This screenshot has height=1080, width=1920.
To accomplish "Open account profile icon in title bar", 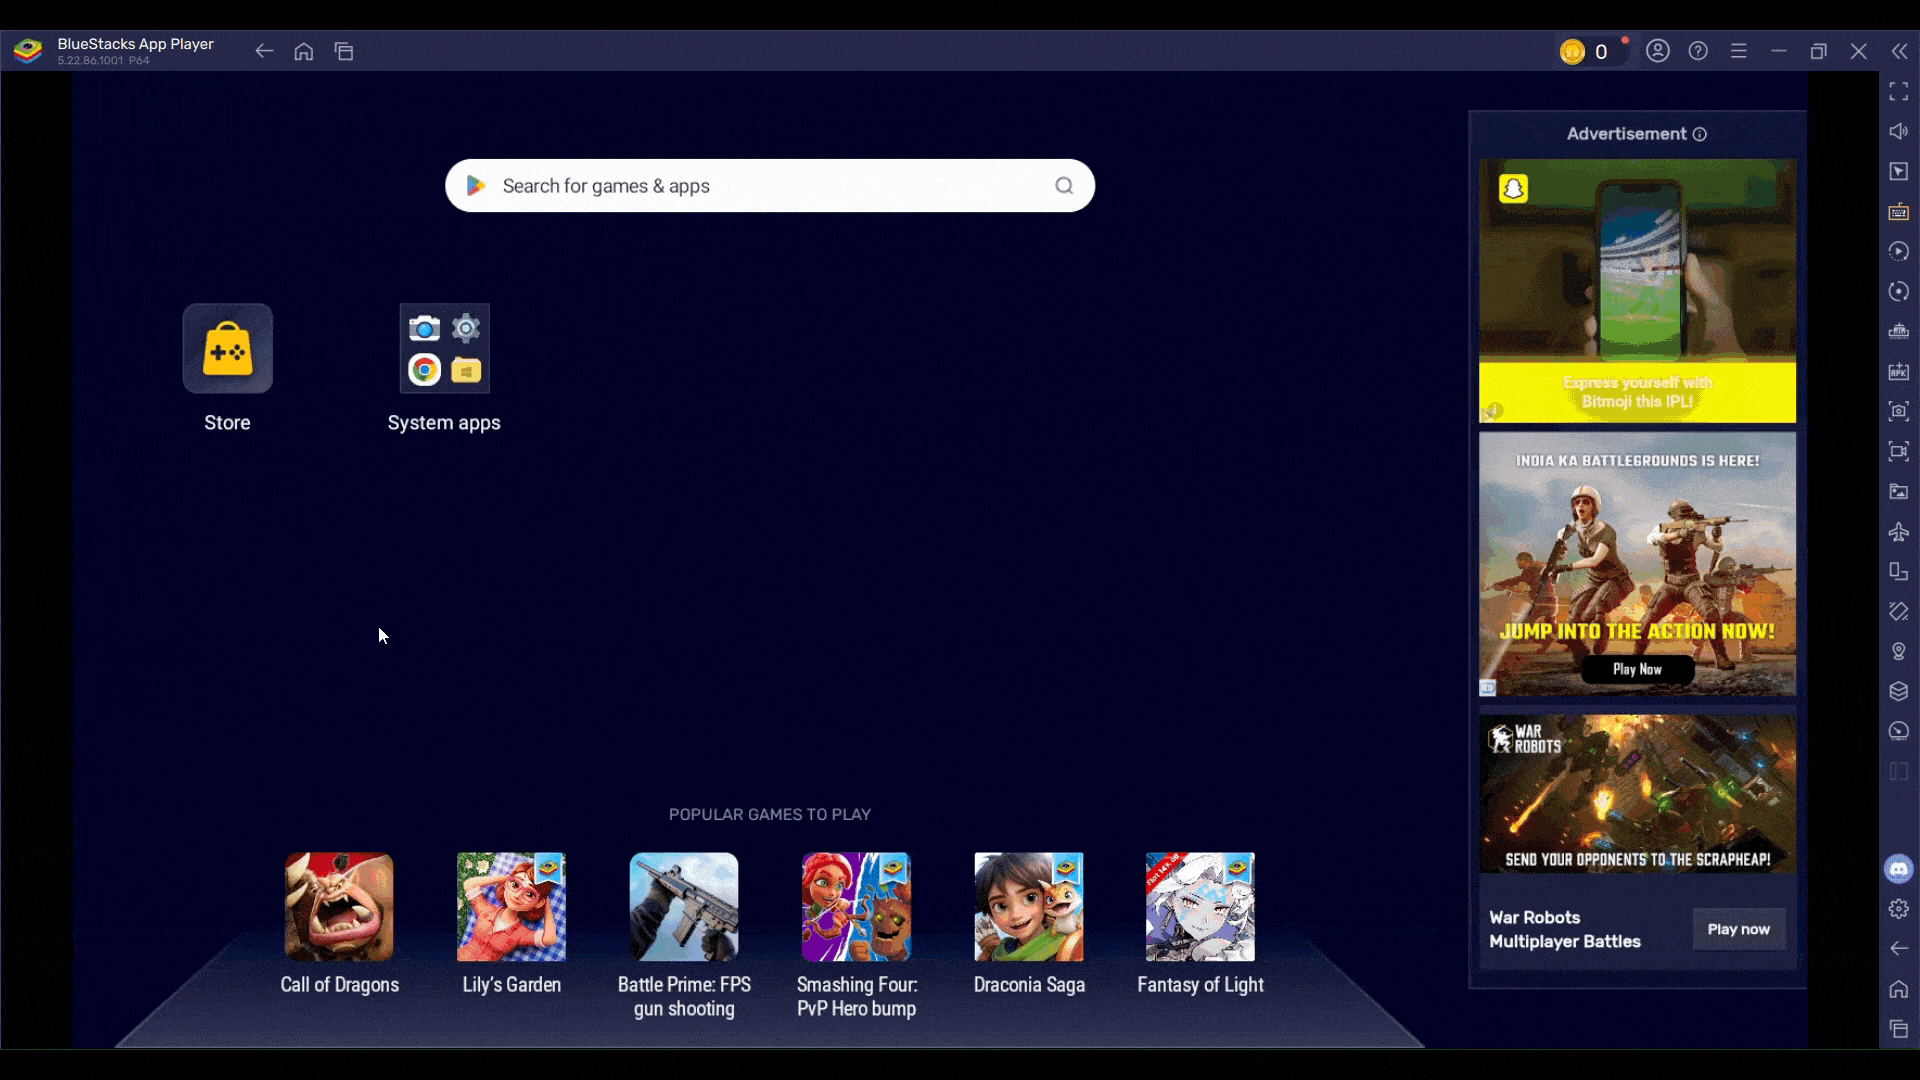I will click(1658, 51).
